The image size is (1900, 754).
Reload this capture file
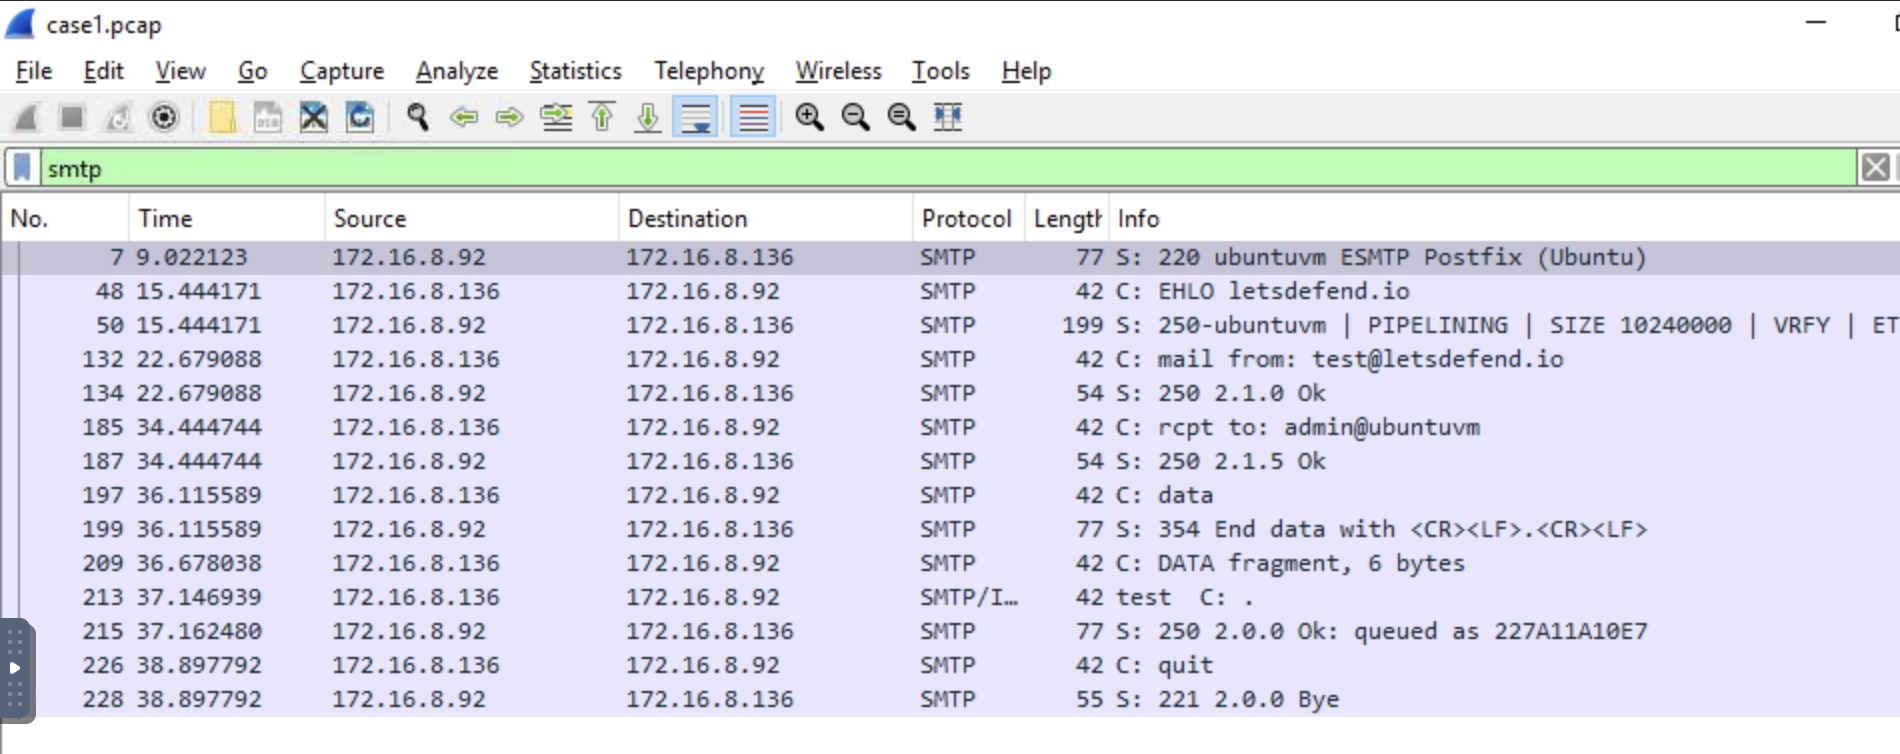tap(360, 117)
